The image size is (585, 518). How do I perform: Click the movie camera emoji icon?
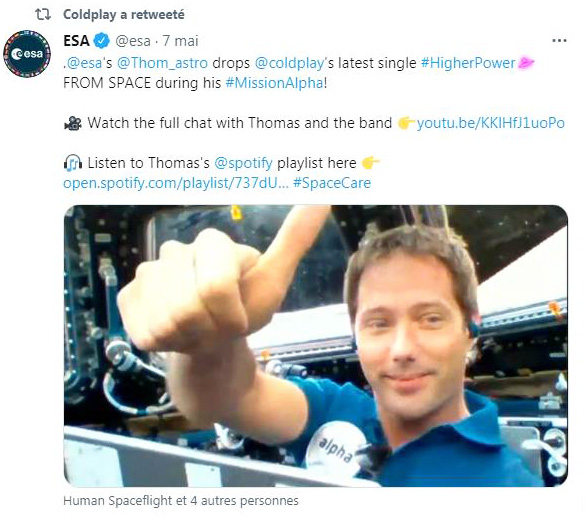[73, 123]
